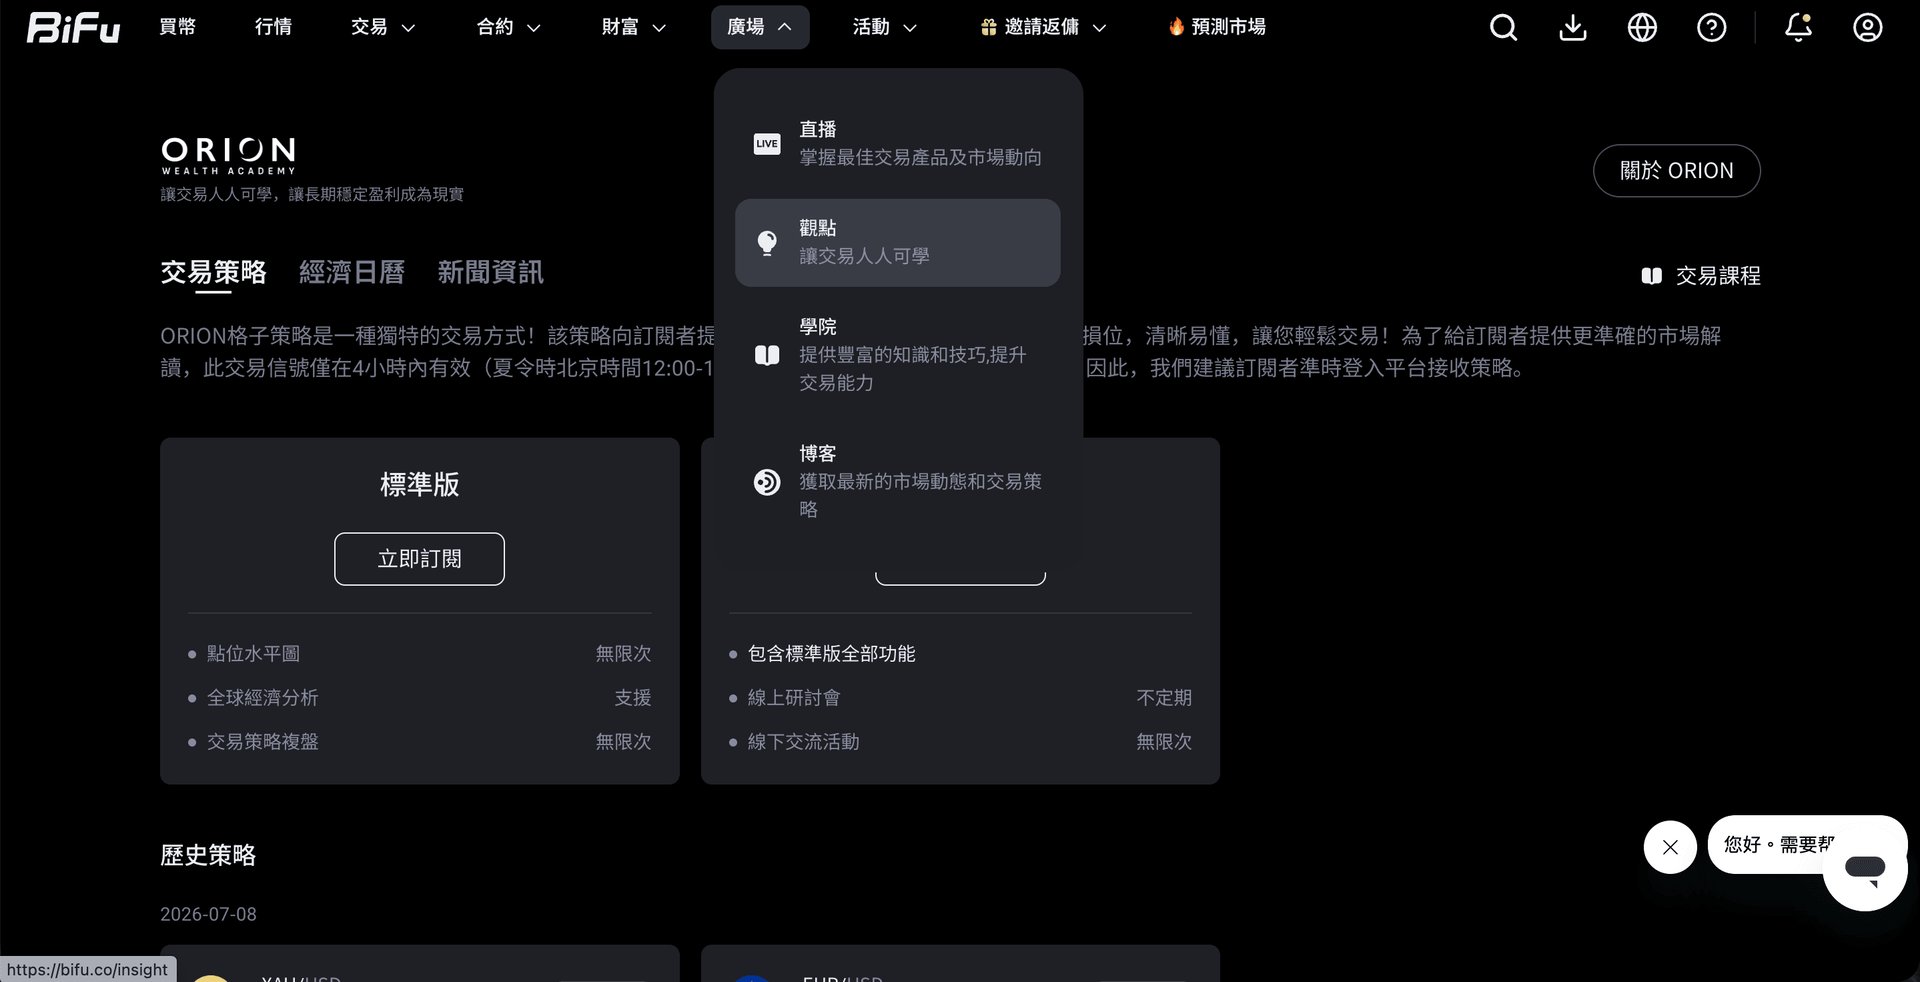
Task: Open 行情 in the navigation bar
Action: pyautogui.click(x=273, y=27)
